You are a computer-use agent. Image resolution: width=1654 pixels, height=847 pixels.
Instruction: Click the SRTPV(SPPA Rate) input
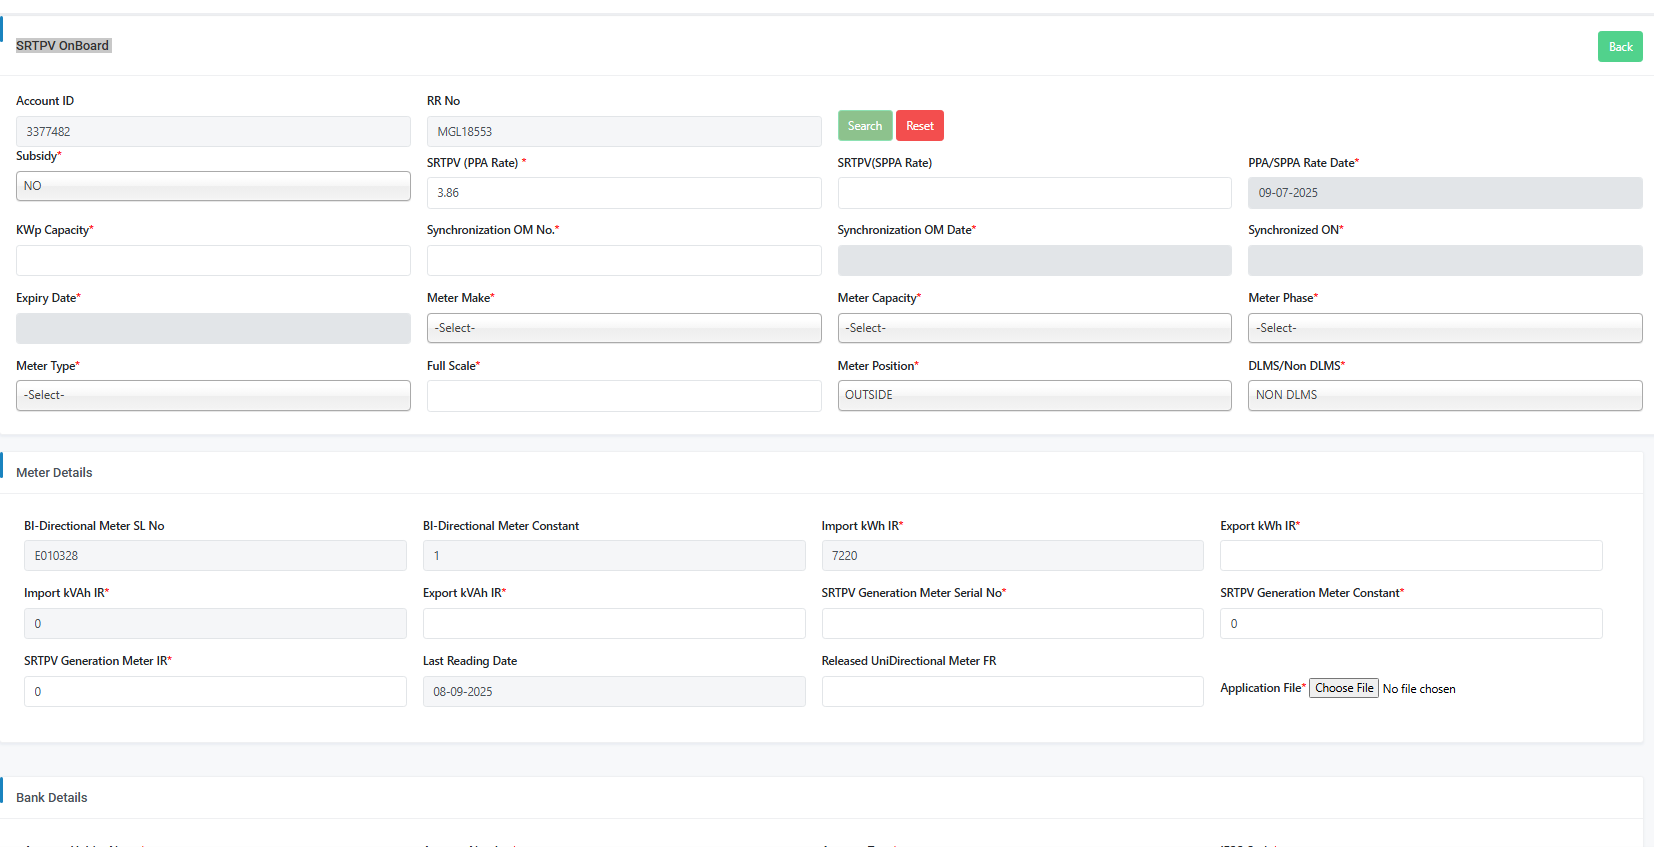1034,193
